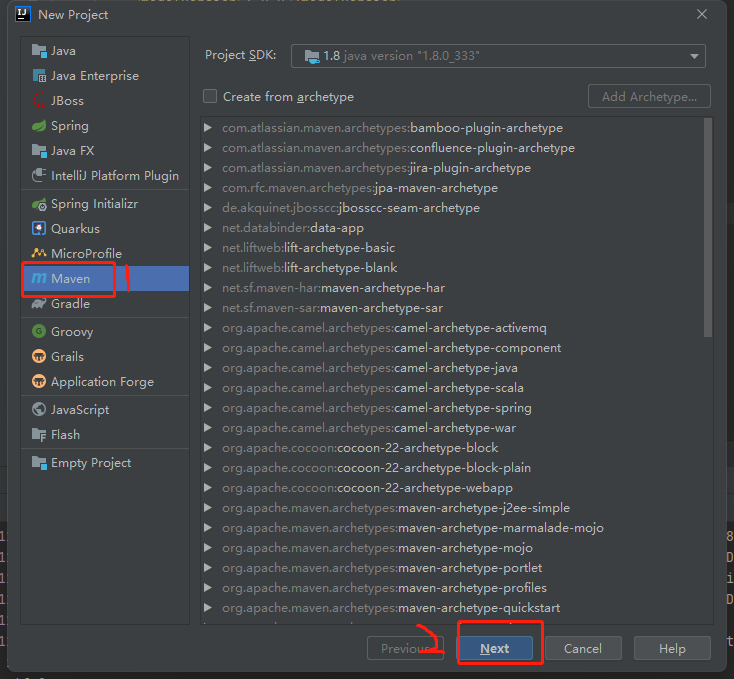Close the New Project dialog
The image size is (734, 679).
[x=702, y=15]
